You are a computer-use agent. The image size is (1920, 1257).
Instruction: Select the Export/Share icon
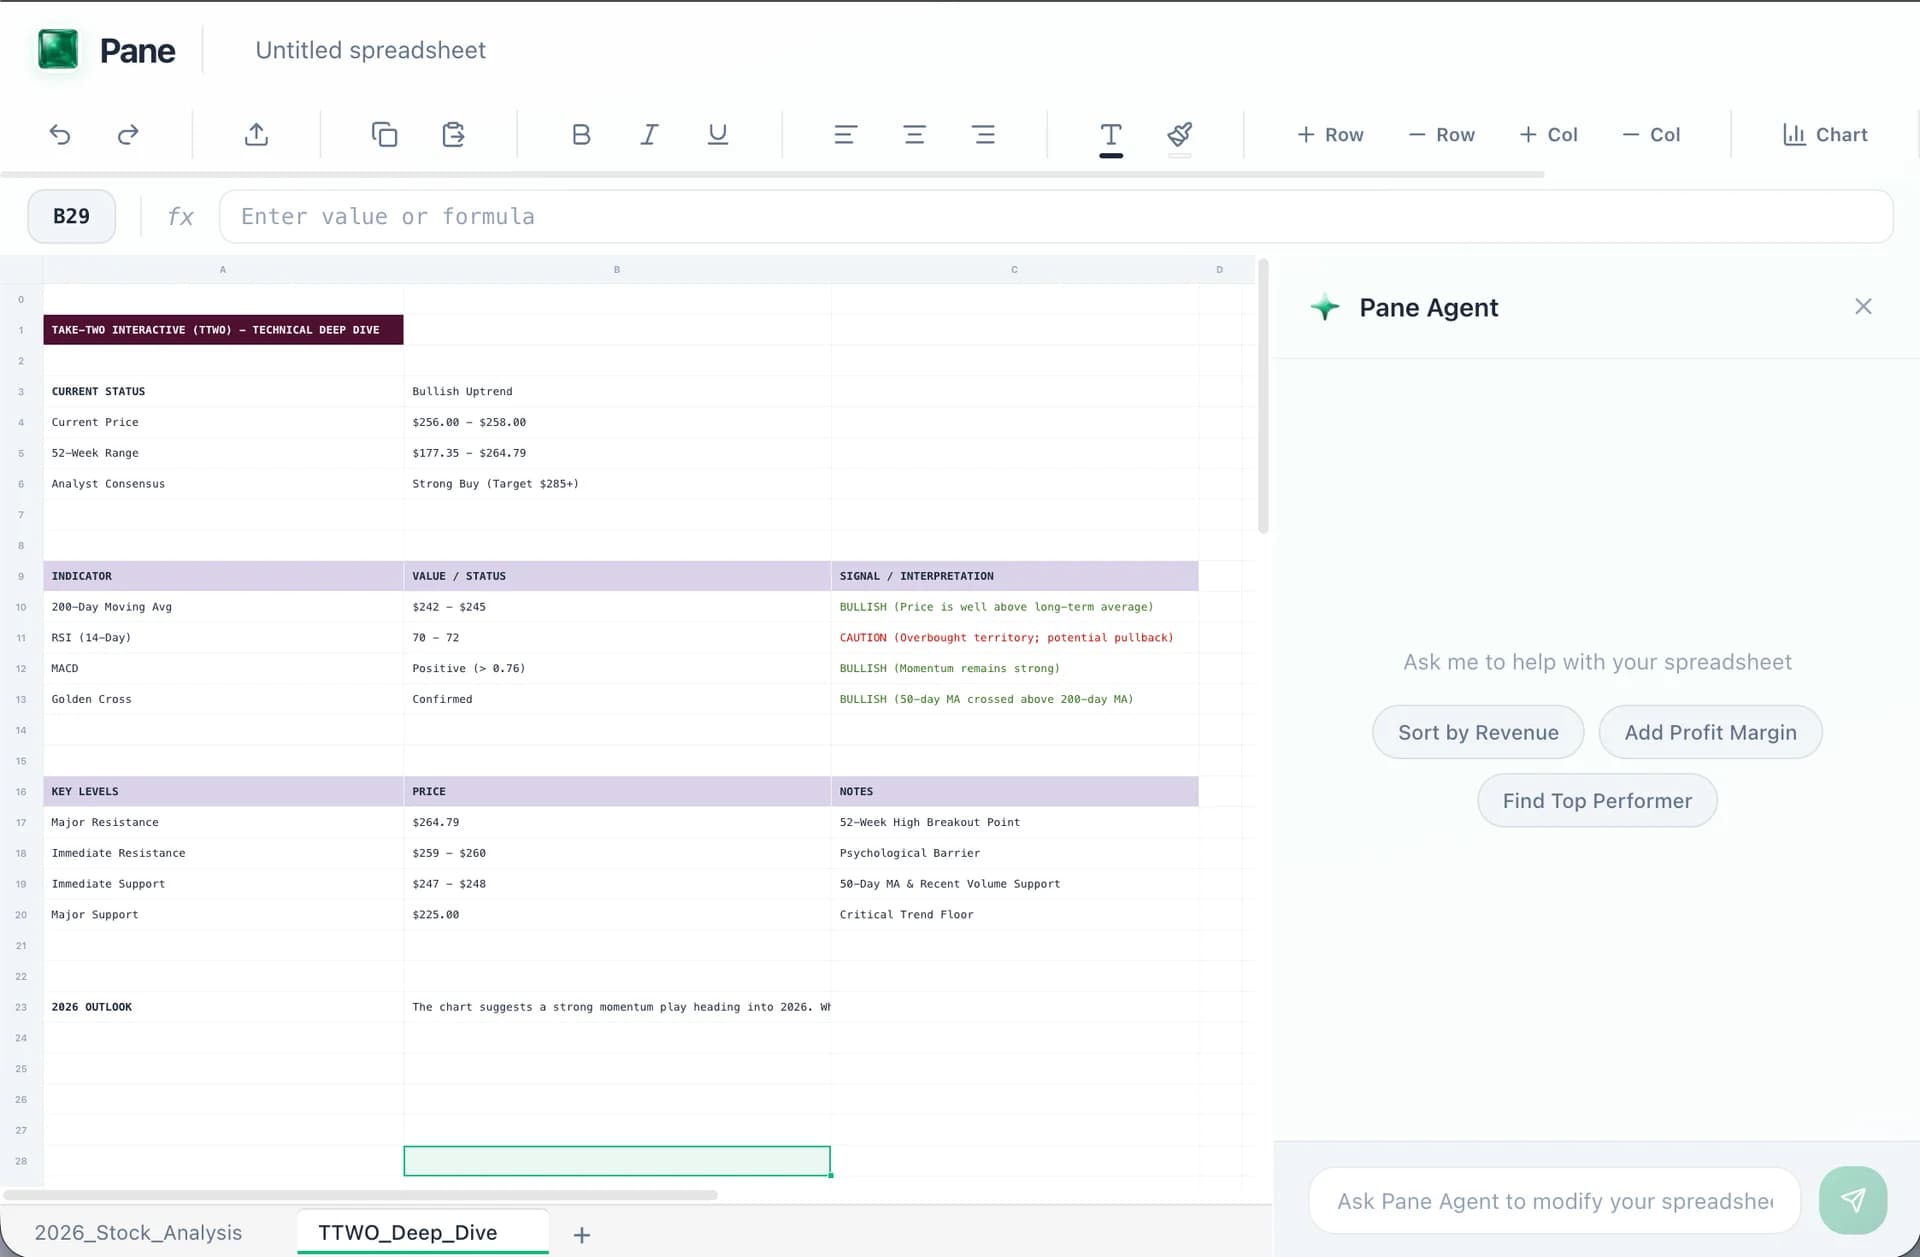coord(256,135)
